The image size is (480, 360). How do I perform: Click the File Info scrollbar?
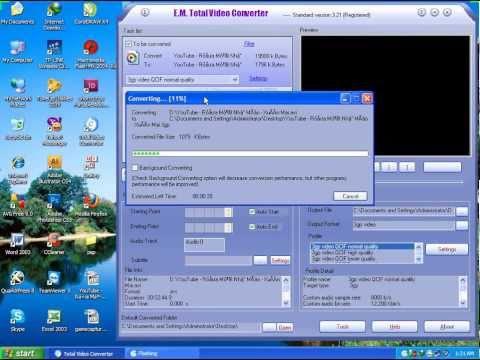tap(286, 291)
